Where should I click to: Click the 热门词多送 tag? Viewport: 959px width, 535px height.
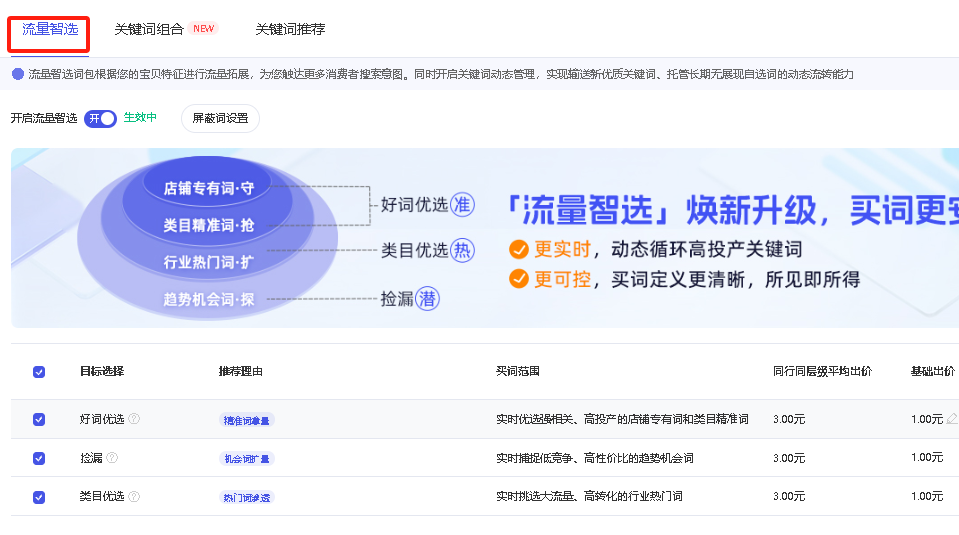246,498
